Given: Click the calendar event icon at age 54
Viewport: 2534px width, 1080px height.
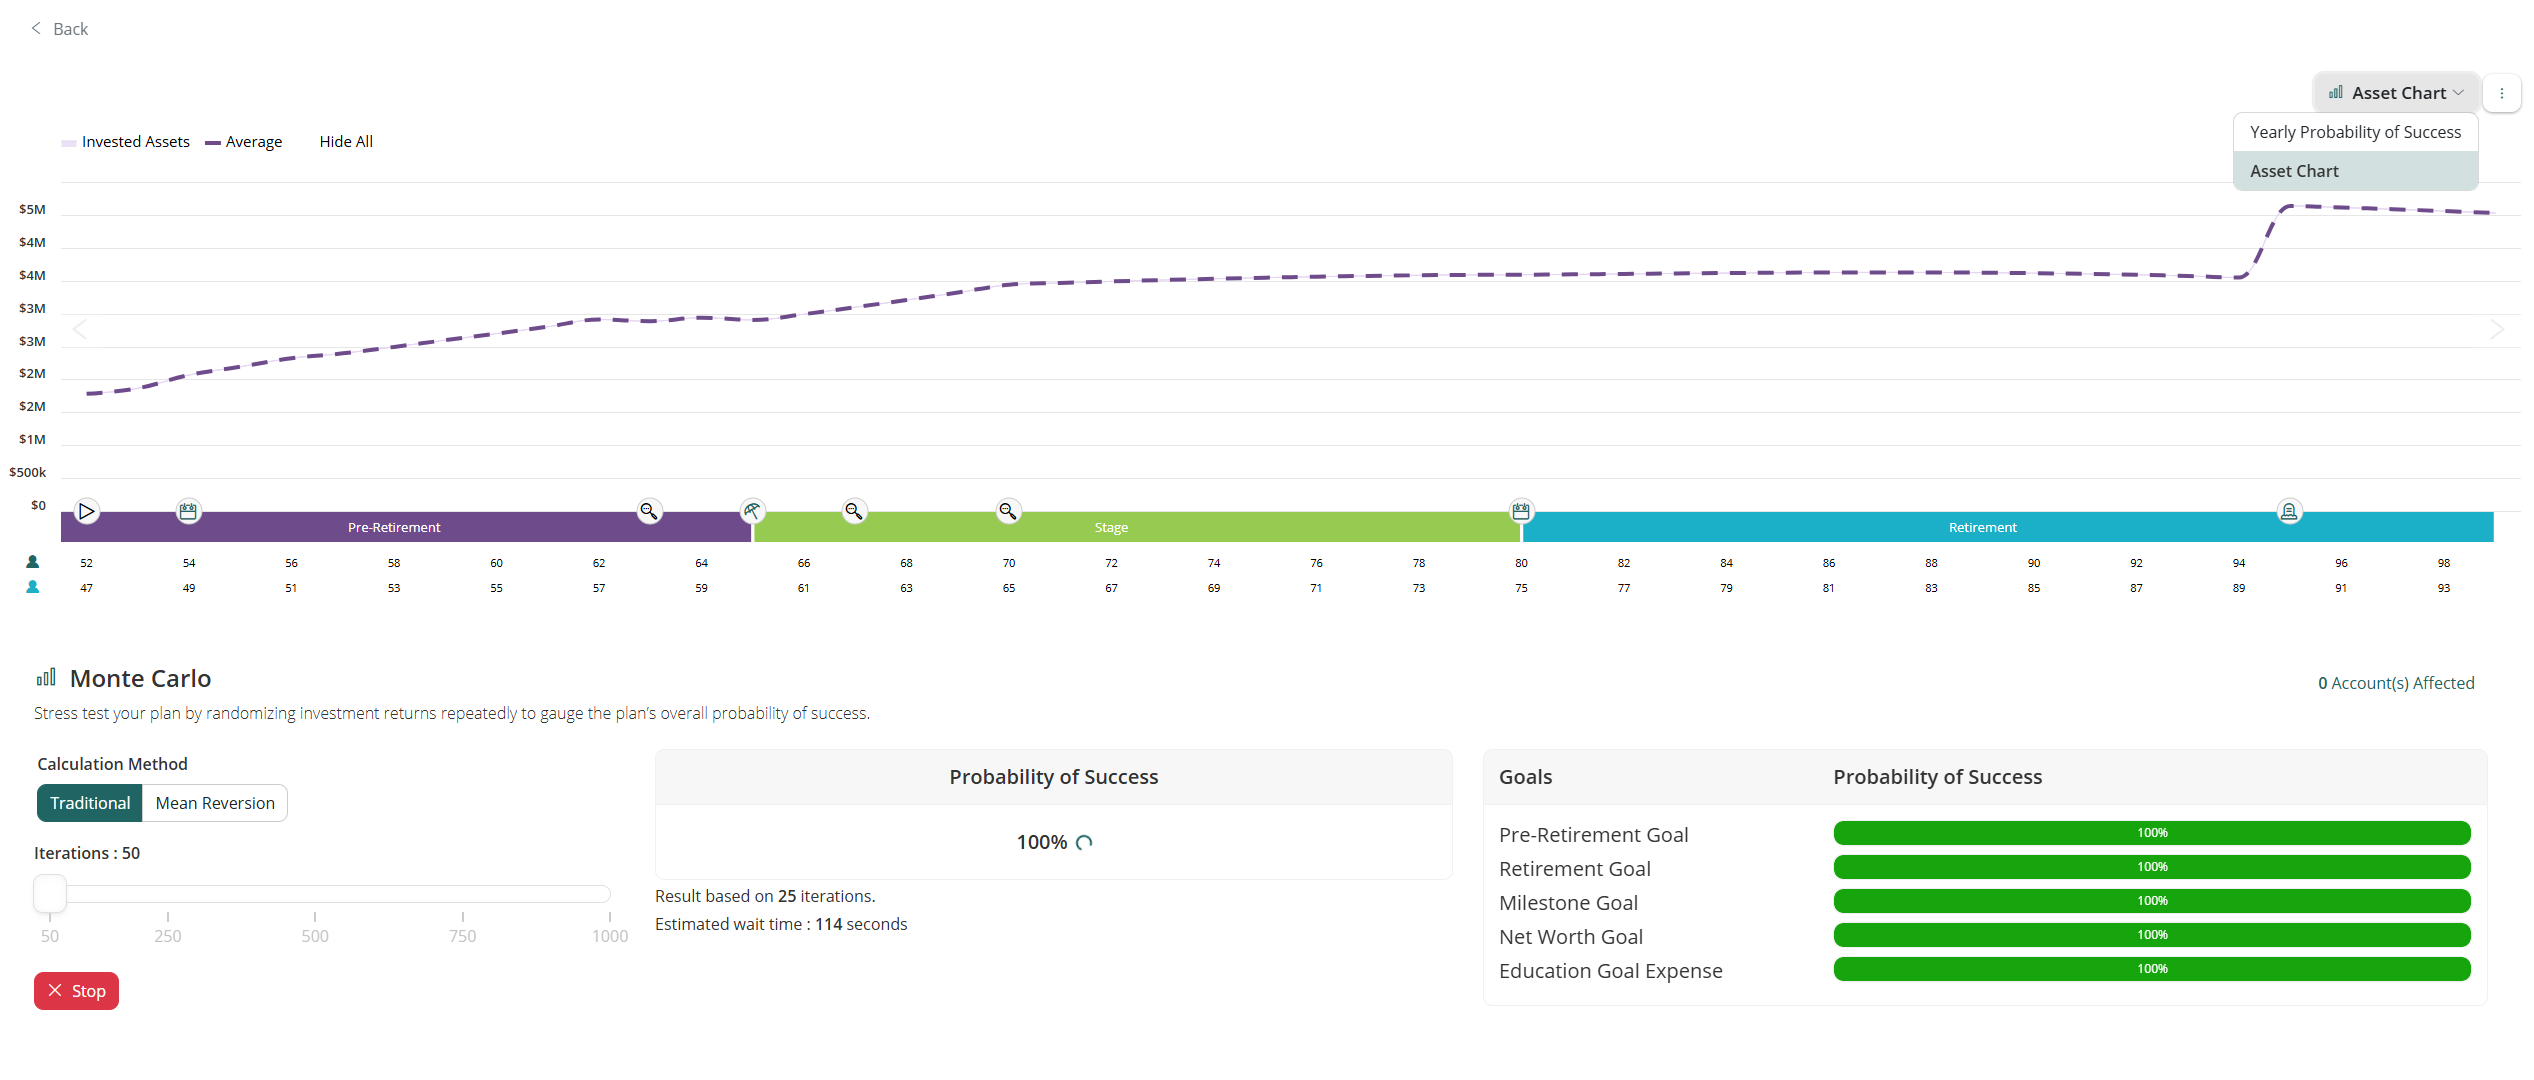Looking at the screenshot, I should pyautogui.click(x=188, y=512).
